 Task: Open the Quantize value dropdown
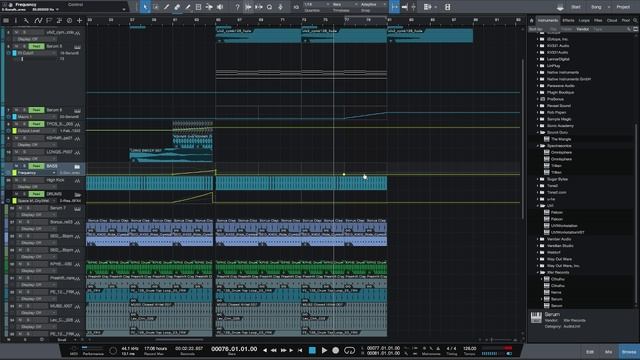click(316, 4)
